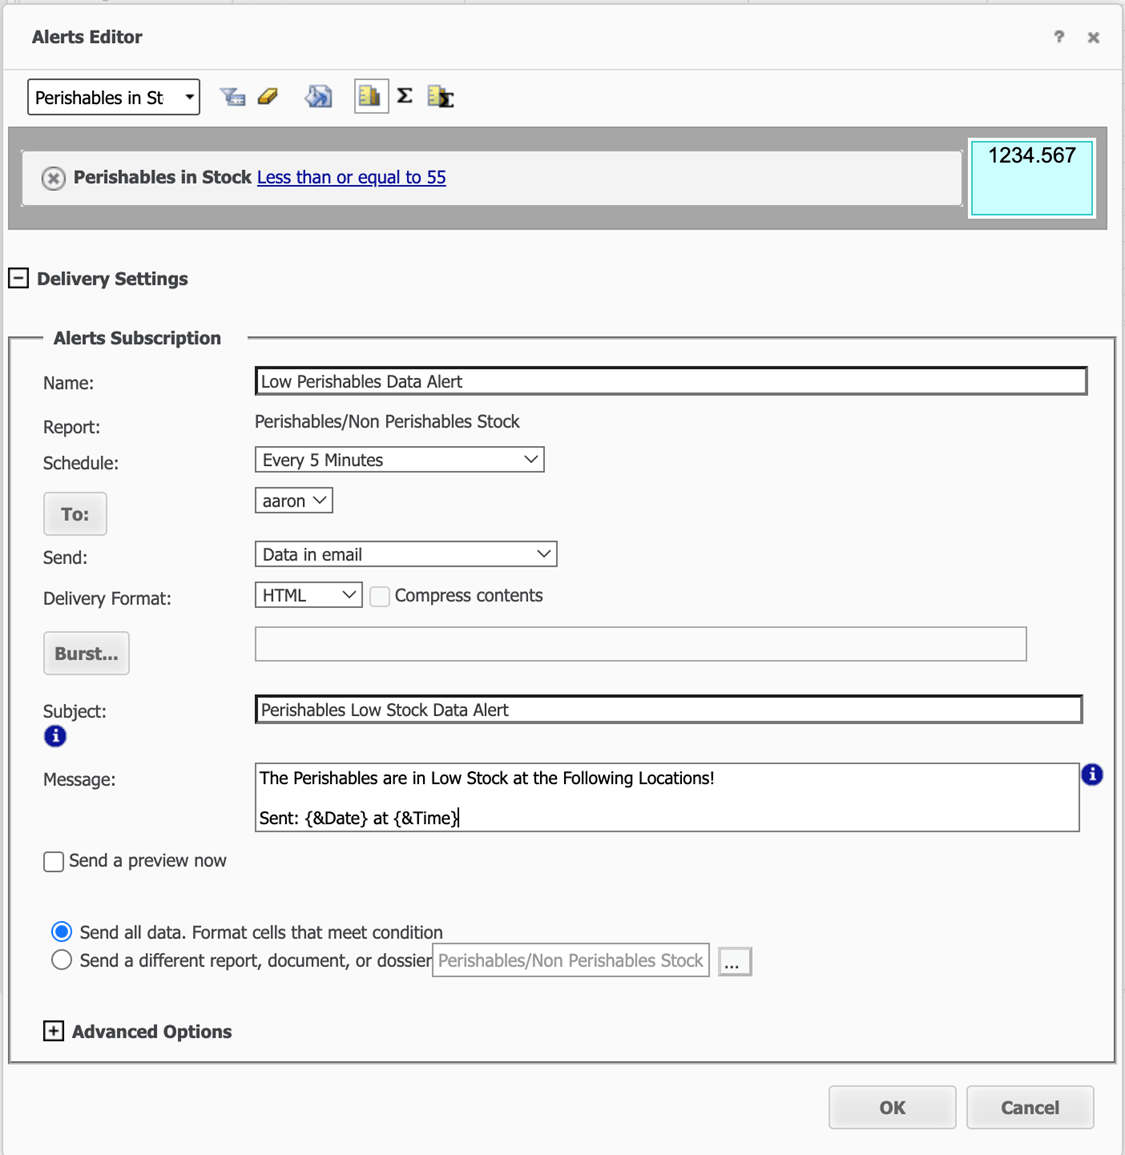Collapse the Delivery Settings section
Screen dimensions: 1125x1155
[x=19, y=278]
